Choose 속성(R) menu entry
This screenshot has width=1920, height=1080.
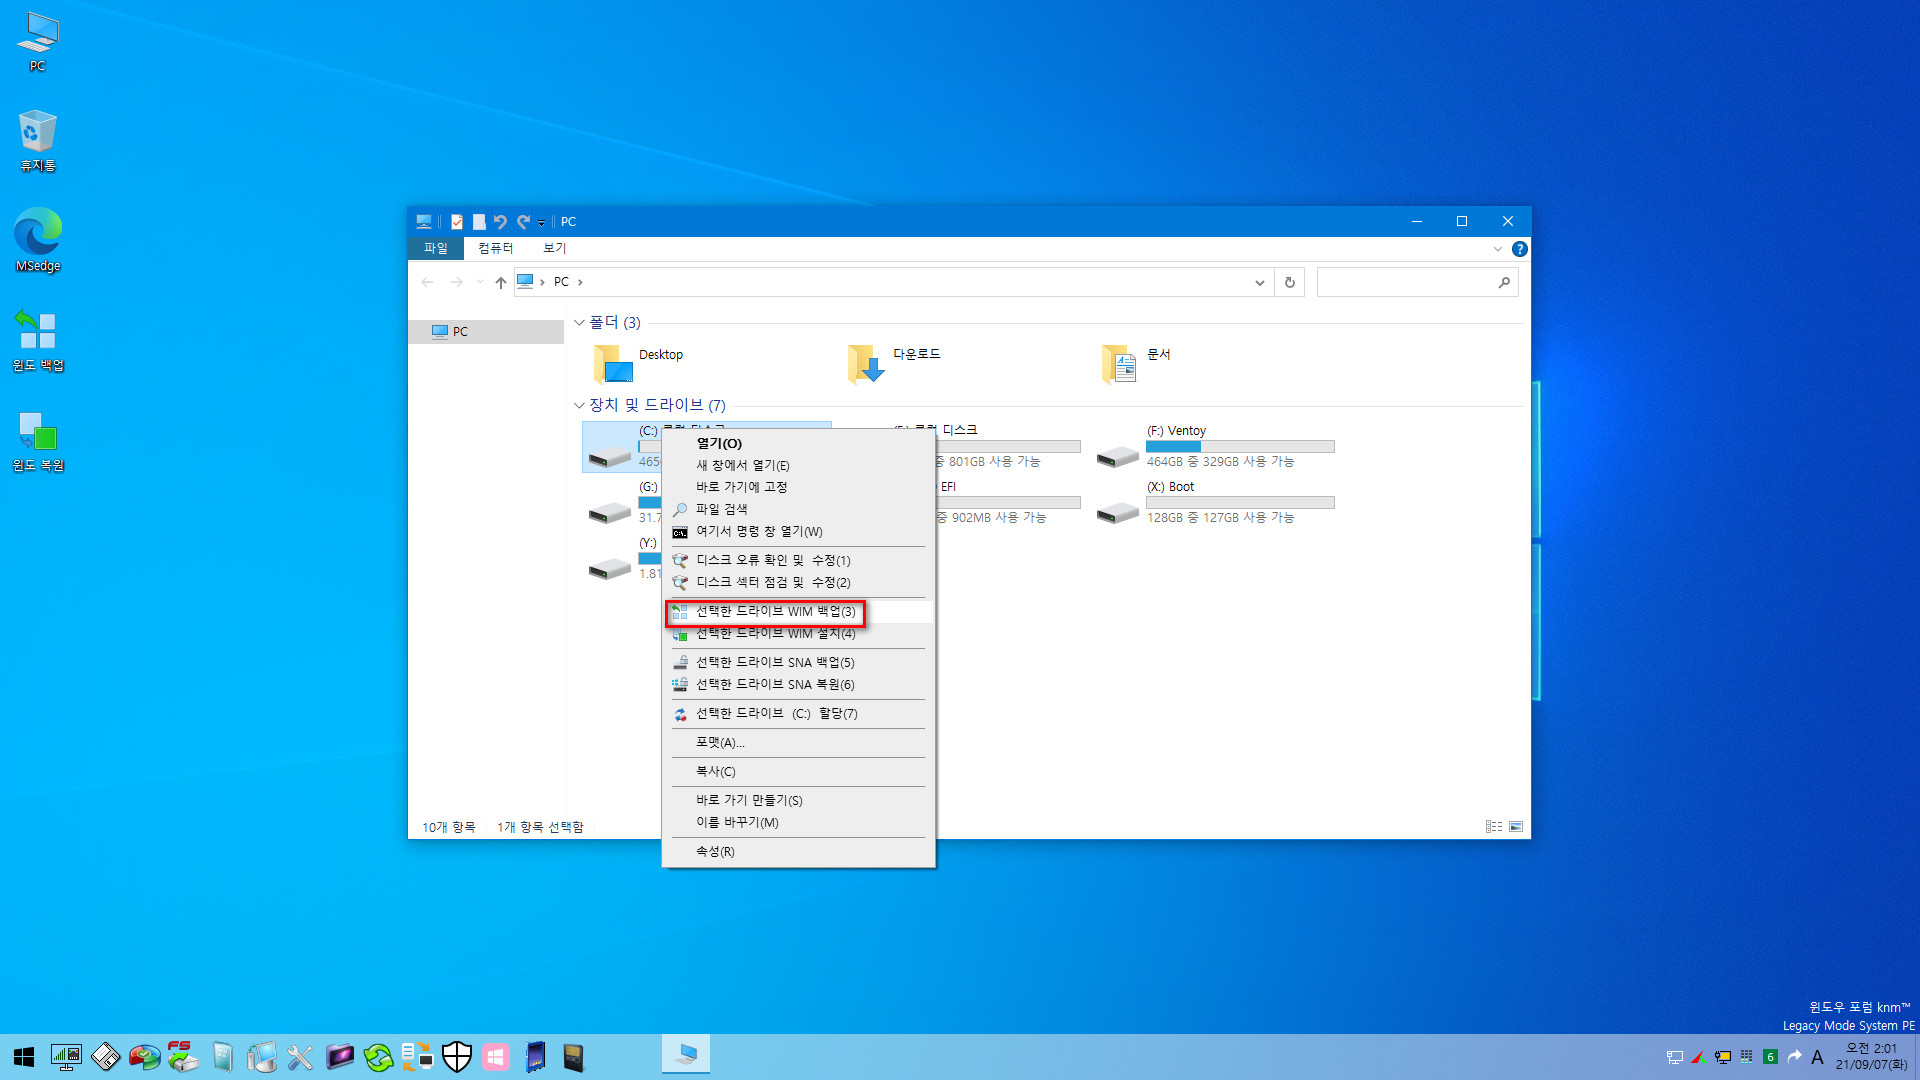[798, 851]
